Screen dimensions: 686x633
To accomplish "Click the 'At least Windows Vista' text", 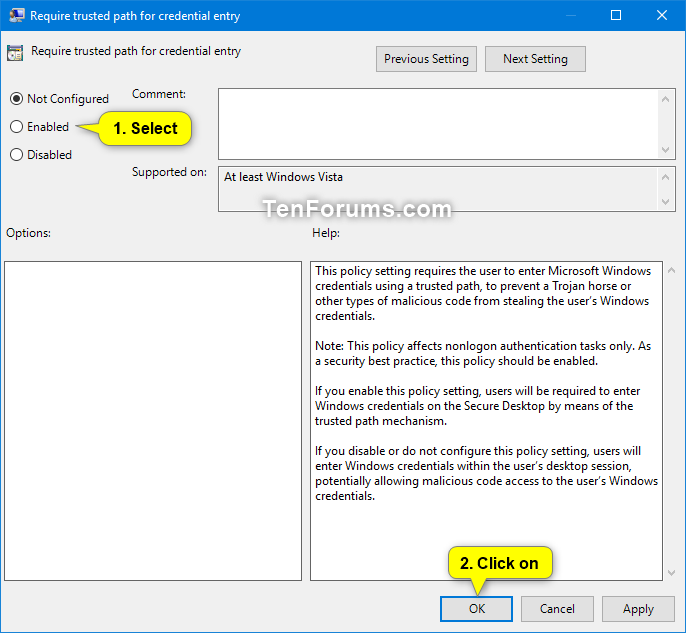I will (x=283, y=177).
